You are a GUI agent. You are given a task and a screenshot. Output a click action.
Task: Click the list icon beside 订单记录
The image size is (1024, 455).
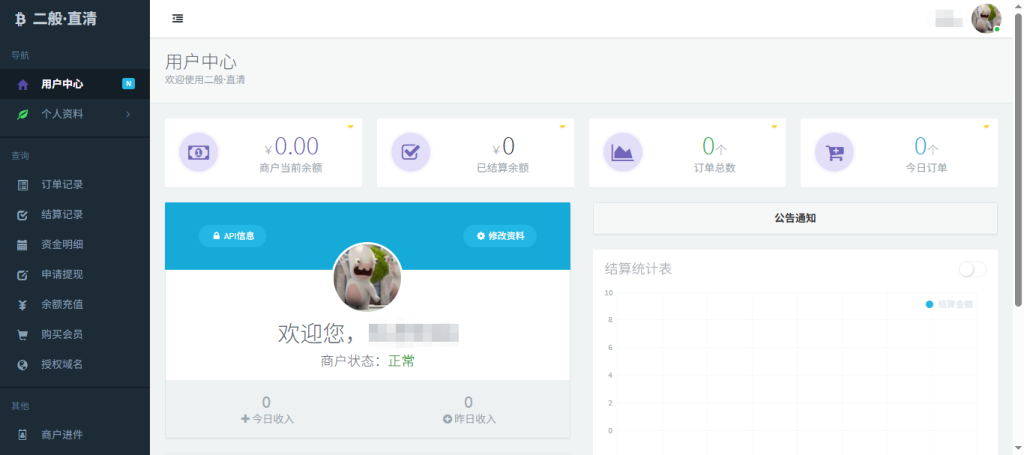click(23, 185)
